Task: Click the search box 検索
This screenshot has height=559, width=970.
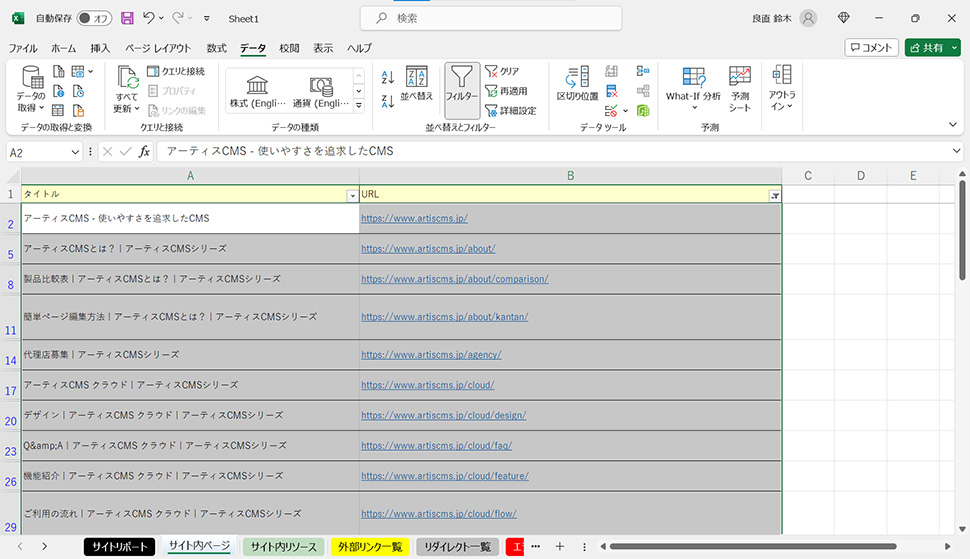Action: click(491, 19)
